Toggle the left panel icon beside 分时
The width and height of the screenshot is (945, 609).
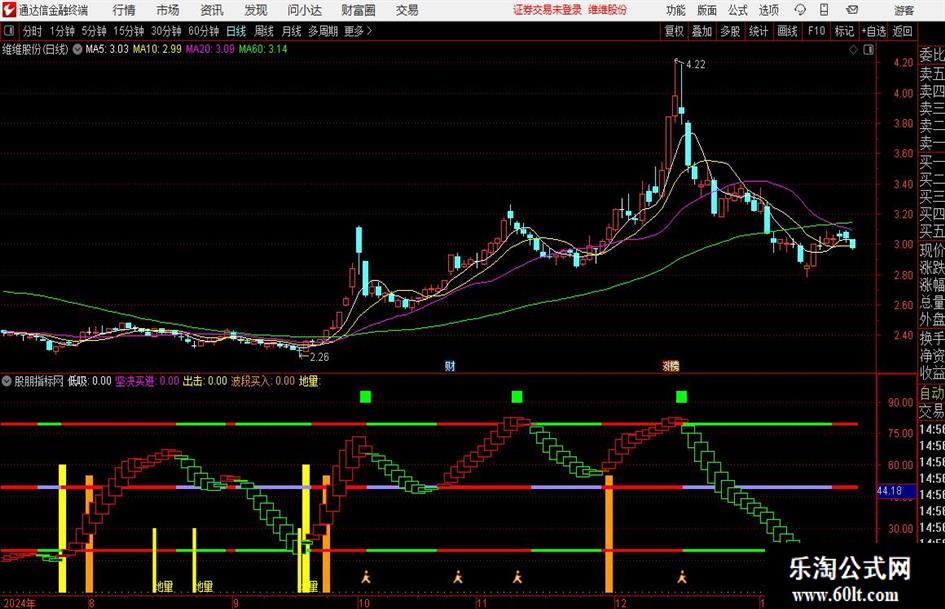pyautogui.click(x=8, y=31)
